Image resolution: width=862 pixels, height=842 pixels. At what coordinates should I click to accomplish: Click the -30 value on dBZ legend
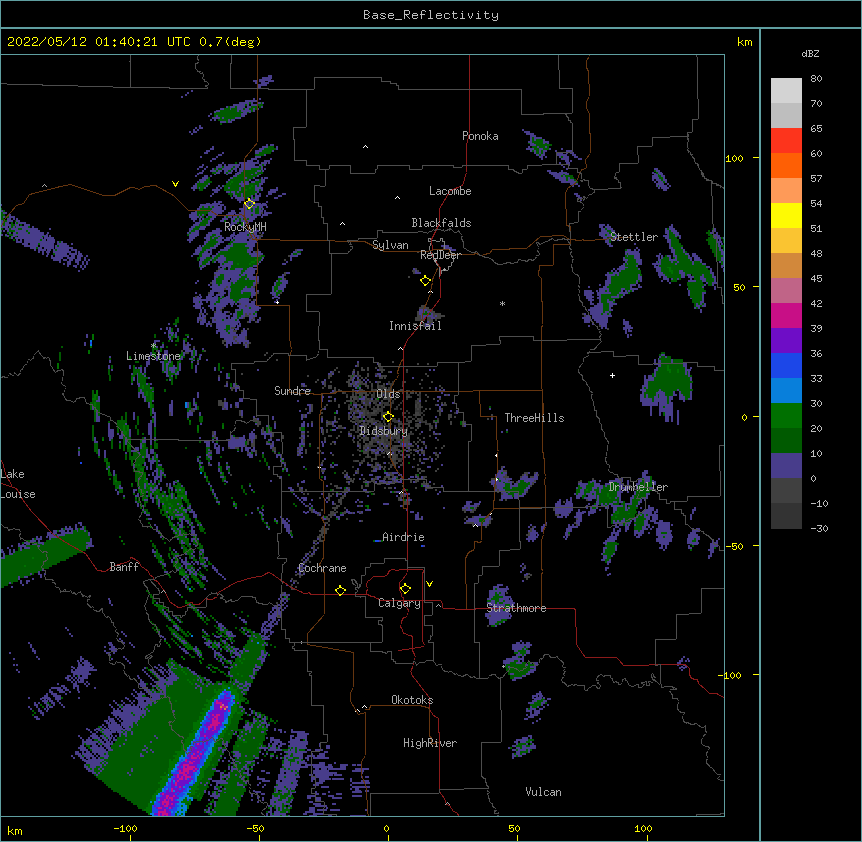[819, 528]
